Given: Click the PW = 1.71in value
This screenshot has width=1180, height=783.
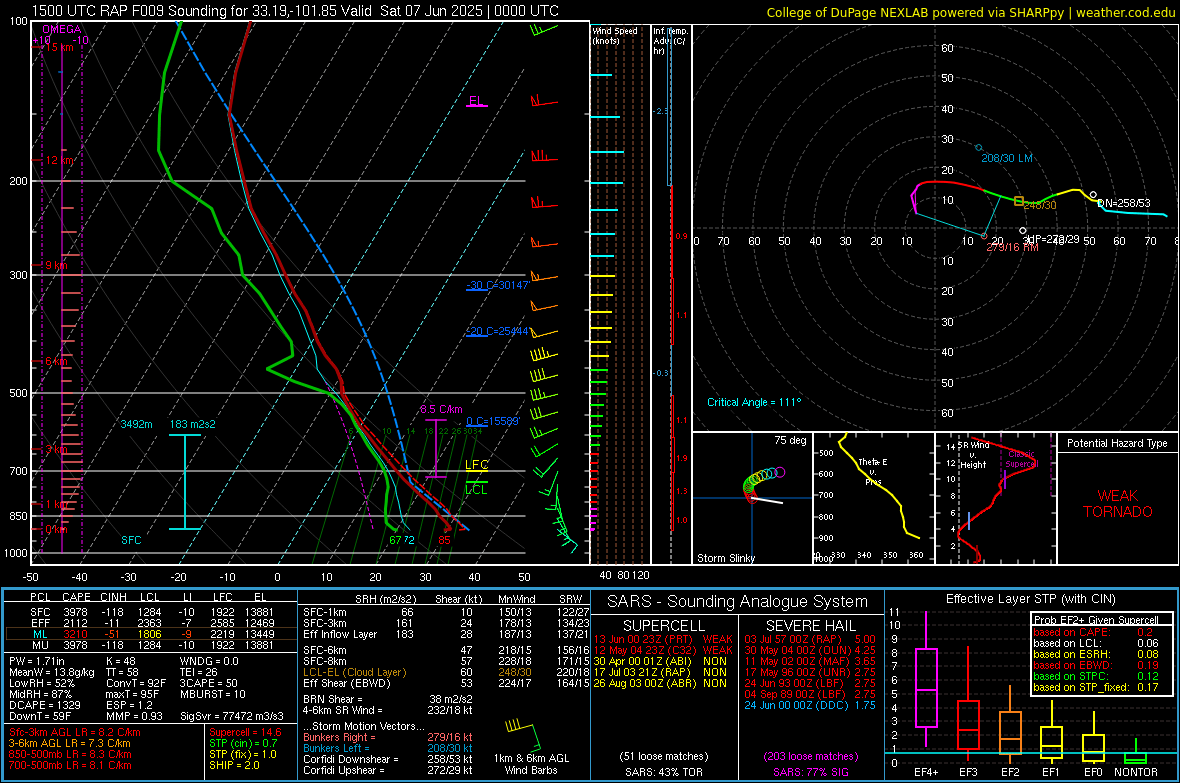Looking at the screenshot, I should [37, 661].
